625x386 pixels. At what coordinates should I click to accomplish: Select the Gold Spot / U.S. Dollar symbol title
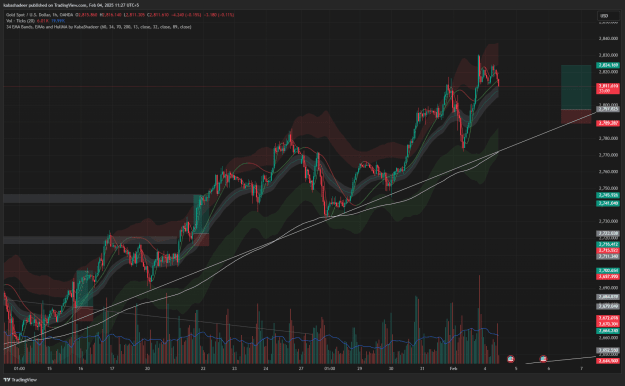pyautogui.click(x=34, y=15)
